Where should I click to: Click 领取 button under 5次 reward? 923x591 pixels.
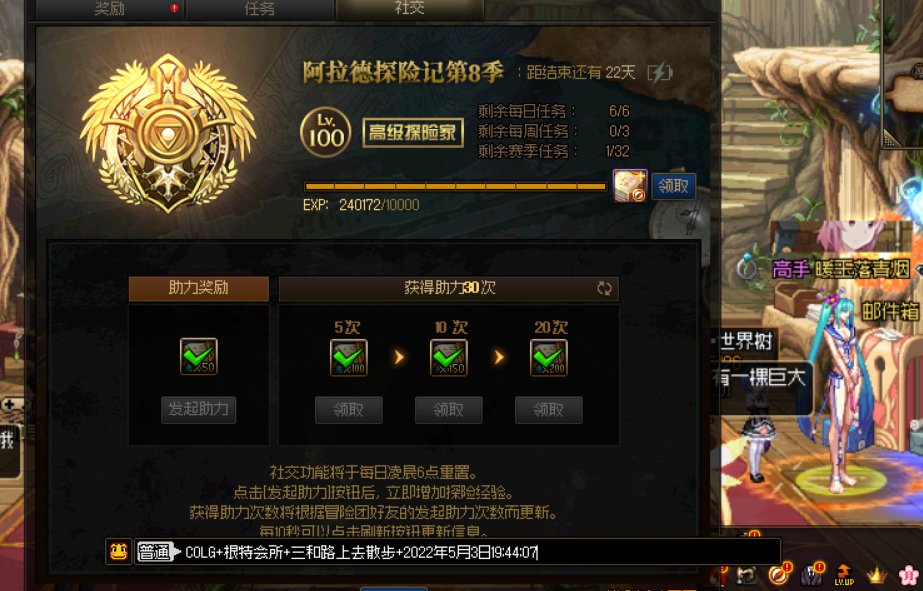pyautogui.click(x=348, y=410)
